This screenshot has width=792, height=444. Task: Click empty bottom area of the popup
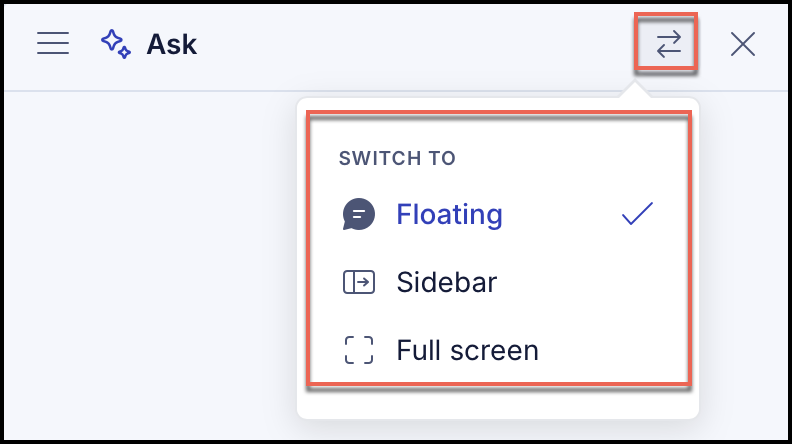(498, 403)
